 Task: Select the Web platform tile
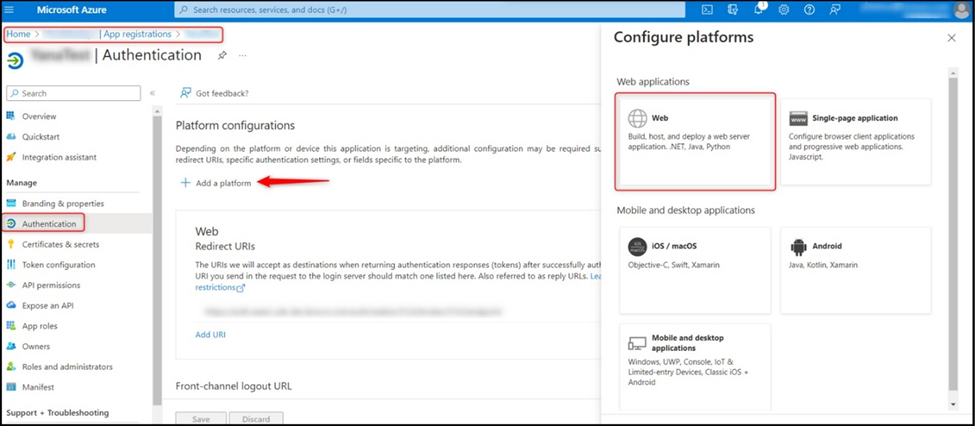coord(696,141)
